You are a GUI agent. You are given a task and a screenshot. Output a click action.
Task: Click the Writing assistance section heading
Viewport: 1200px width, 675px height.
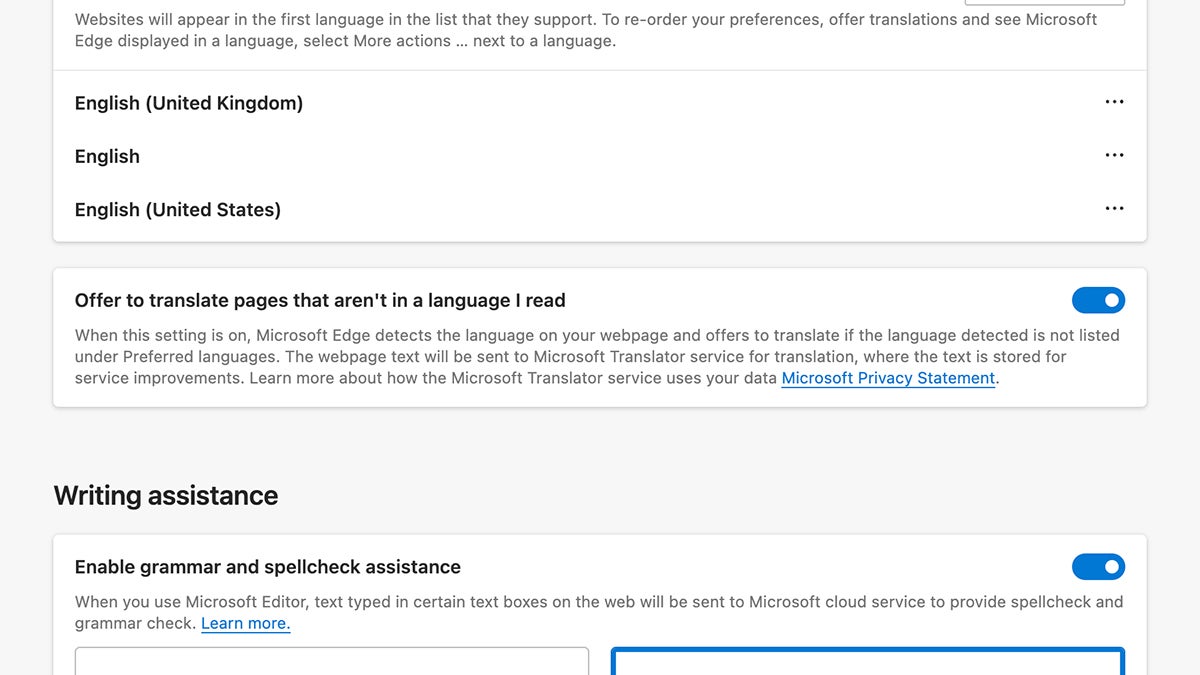coord(166,495)
